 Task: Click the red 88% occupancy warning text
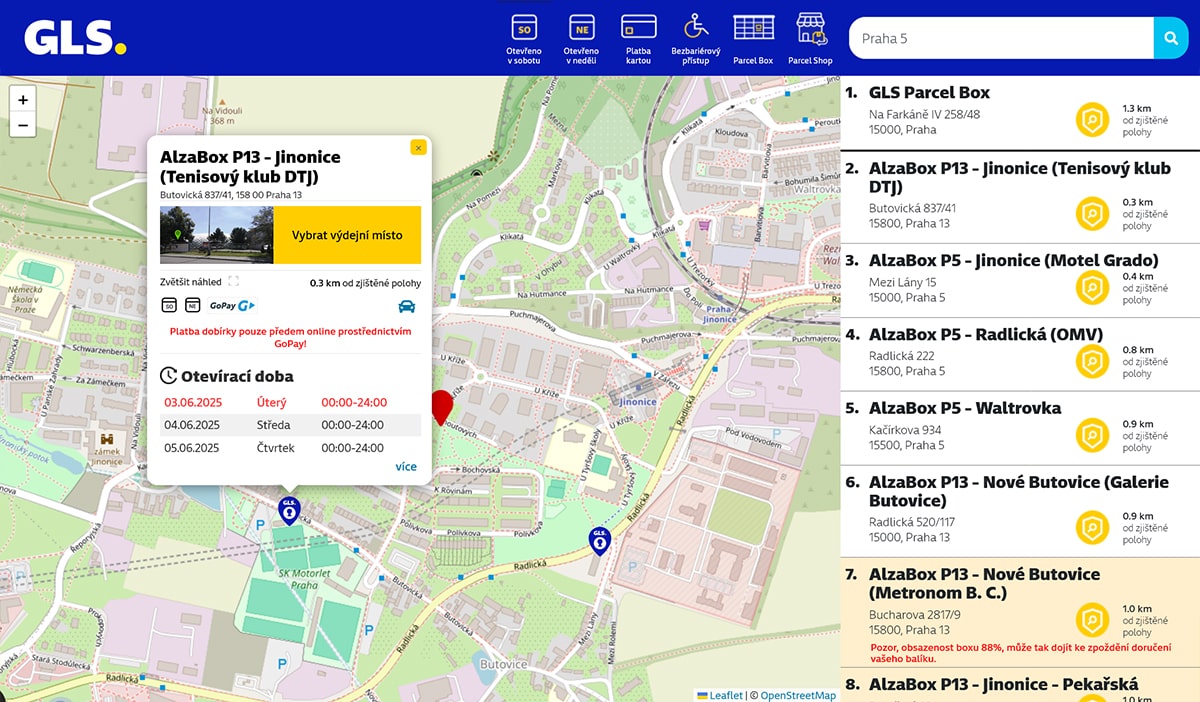1019,652
